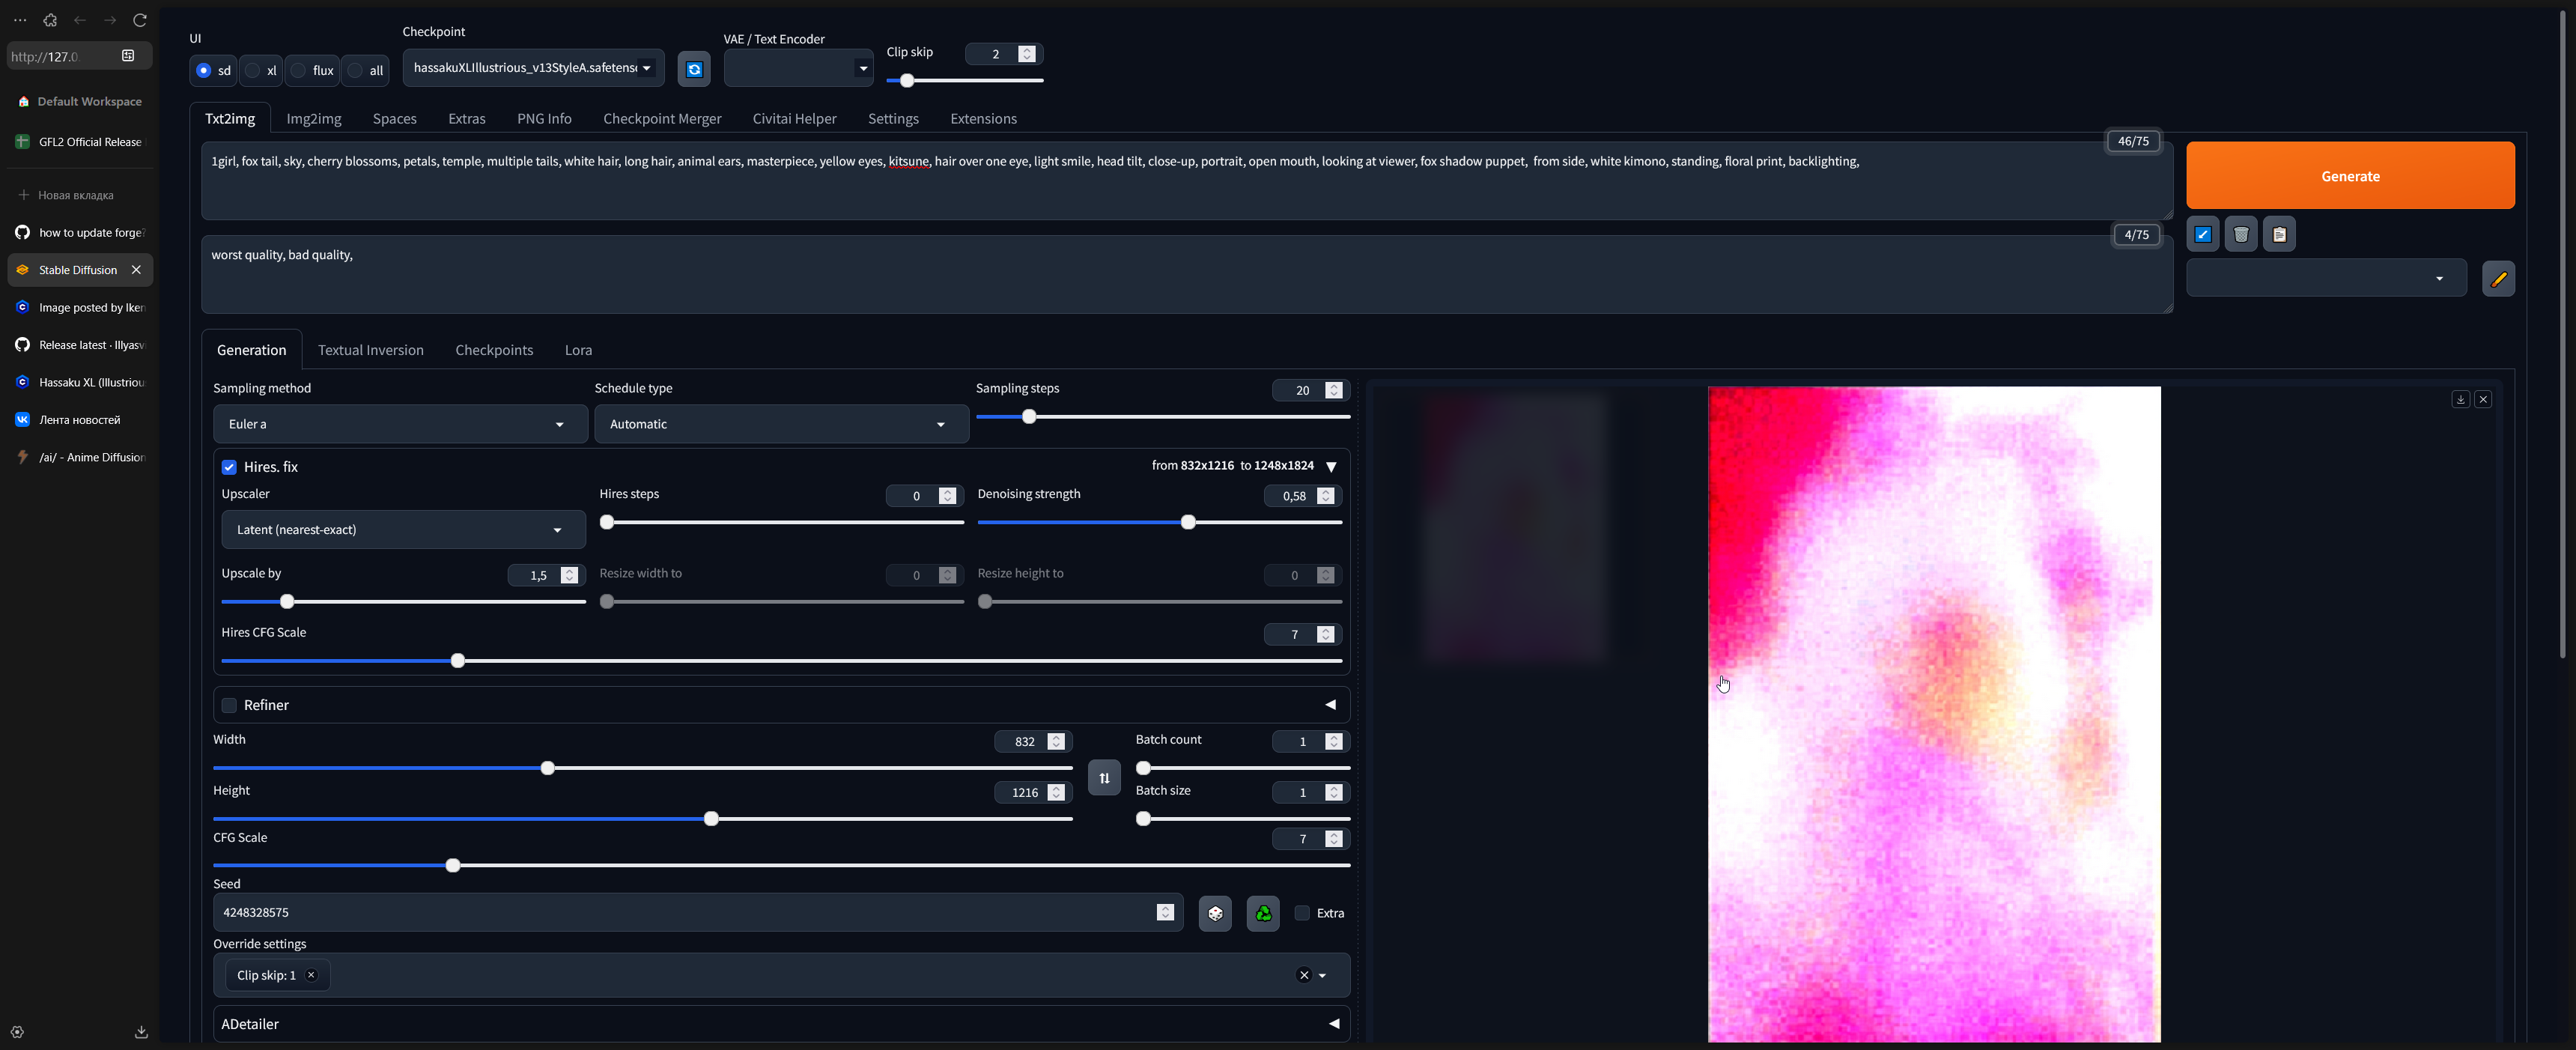Image resolution: width=2576 pixels, height=1050 pixels.
Task: Remove the Clip skip: 1 override
Action: [311, 975]
